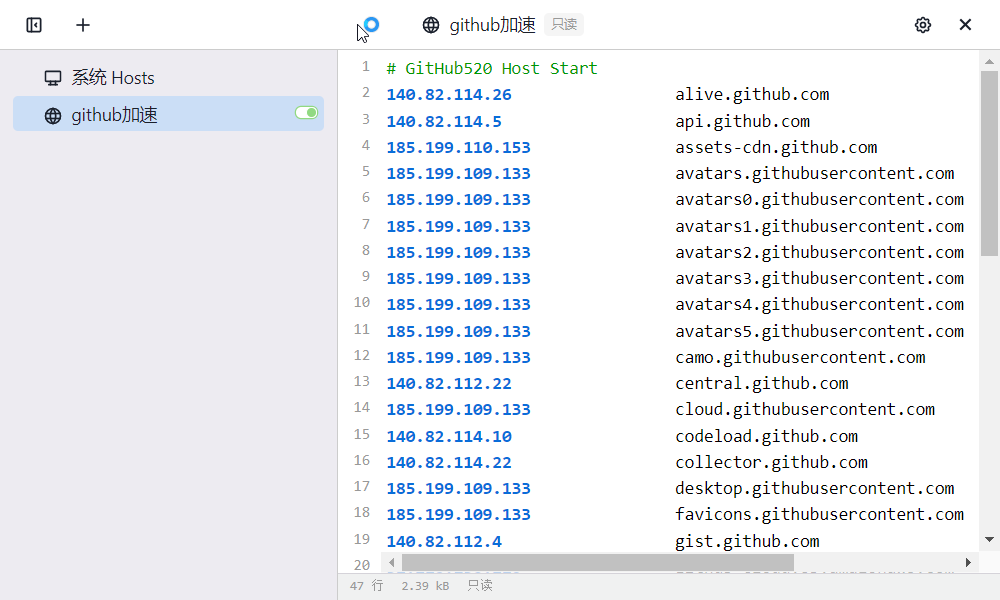Click the monitor icon of 系统 Hosts
1000x600 pixels.
coord(53,78)
